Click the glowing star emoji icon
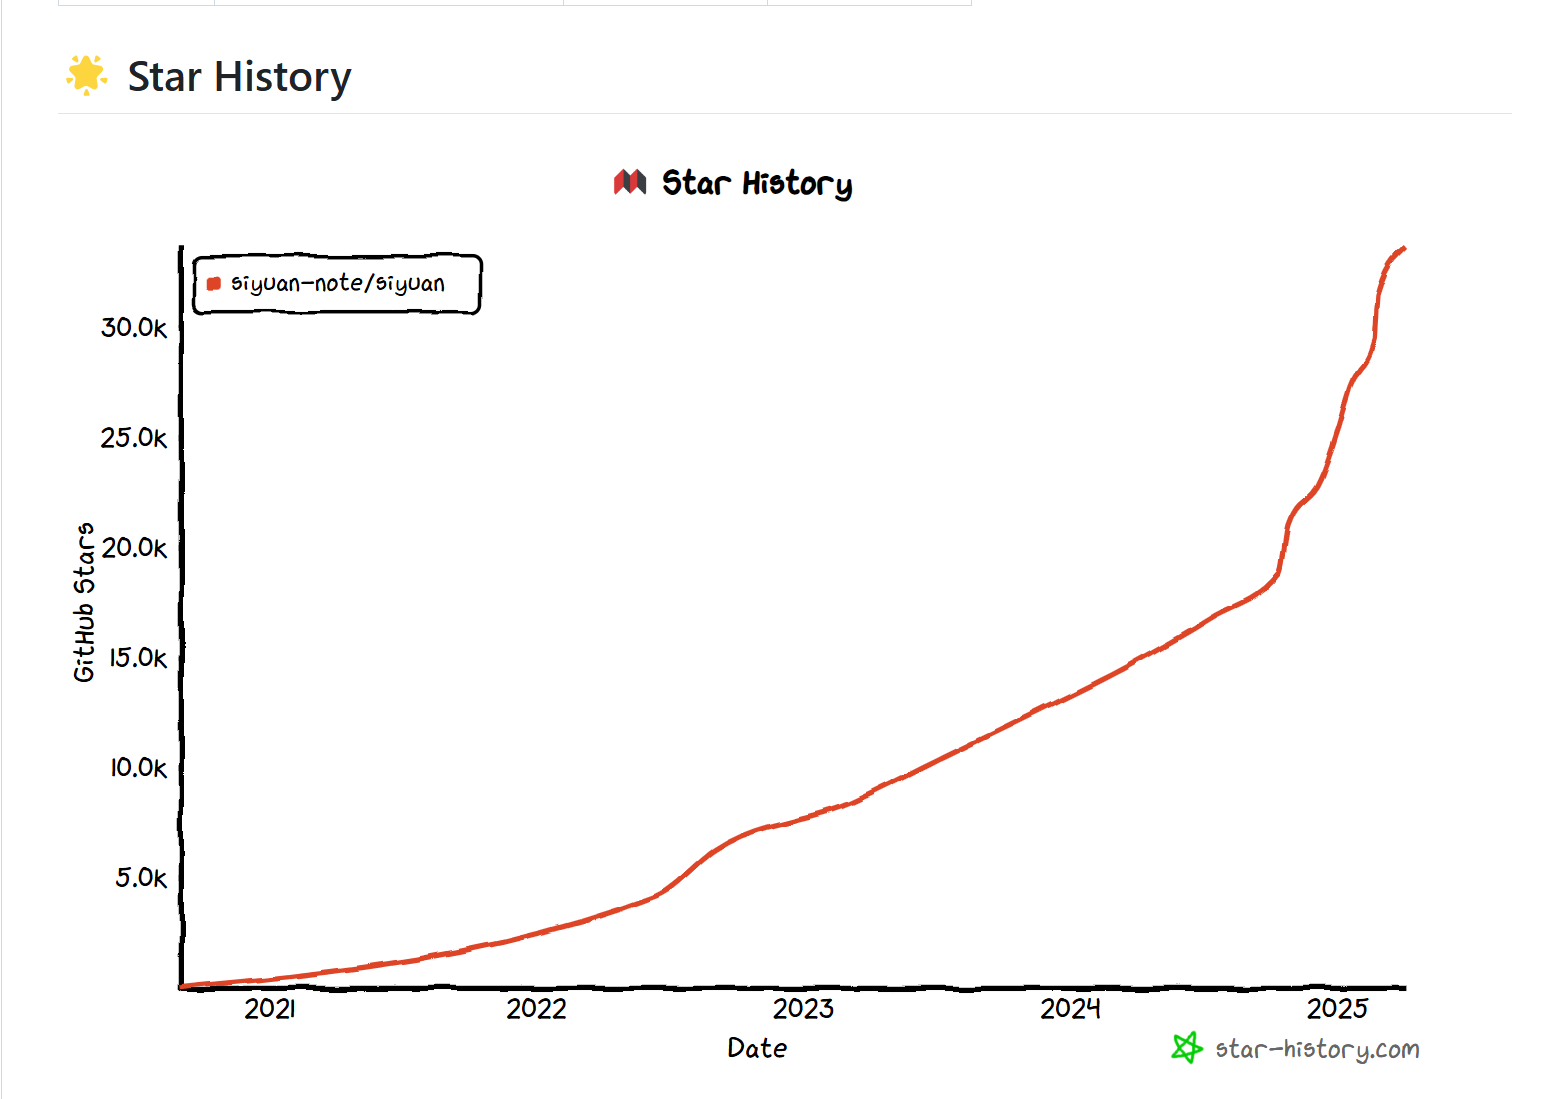Image resolution: width=1557 pixels, height=1099 pixels. 87,76
